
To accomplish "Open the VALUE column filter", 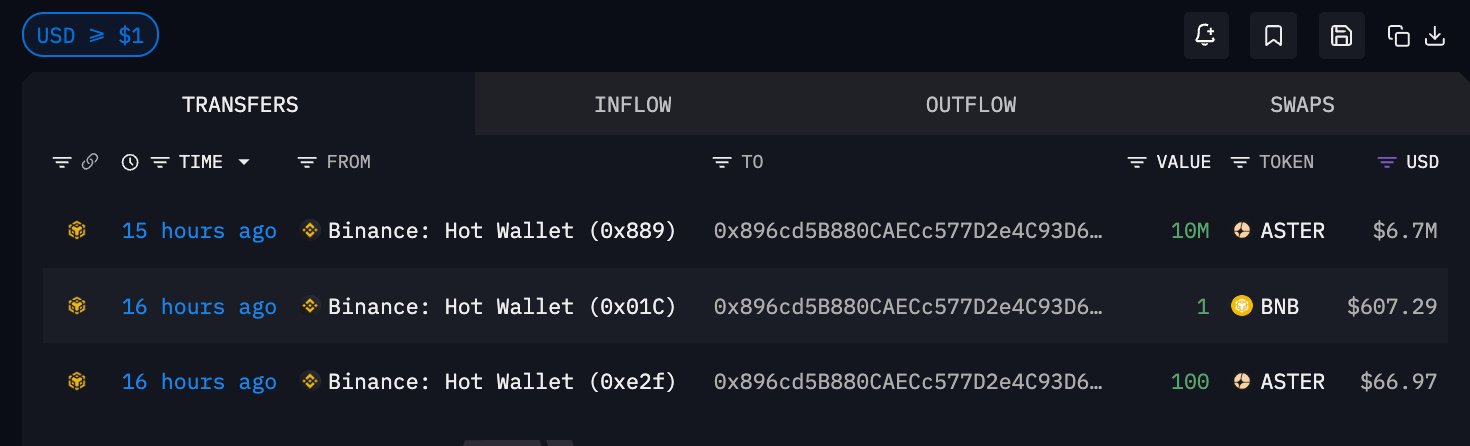I will [x=1136, y=162].
